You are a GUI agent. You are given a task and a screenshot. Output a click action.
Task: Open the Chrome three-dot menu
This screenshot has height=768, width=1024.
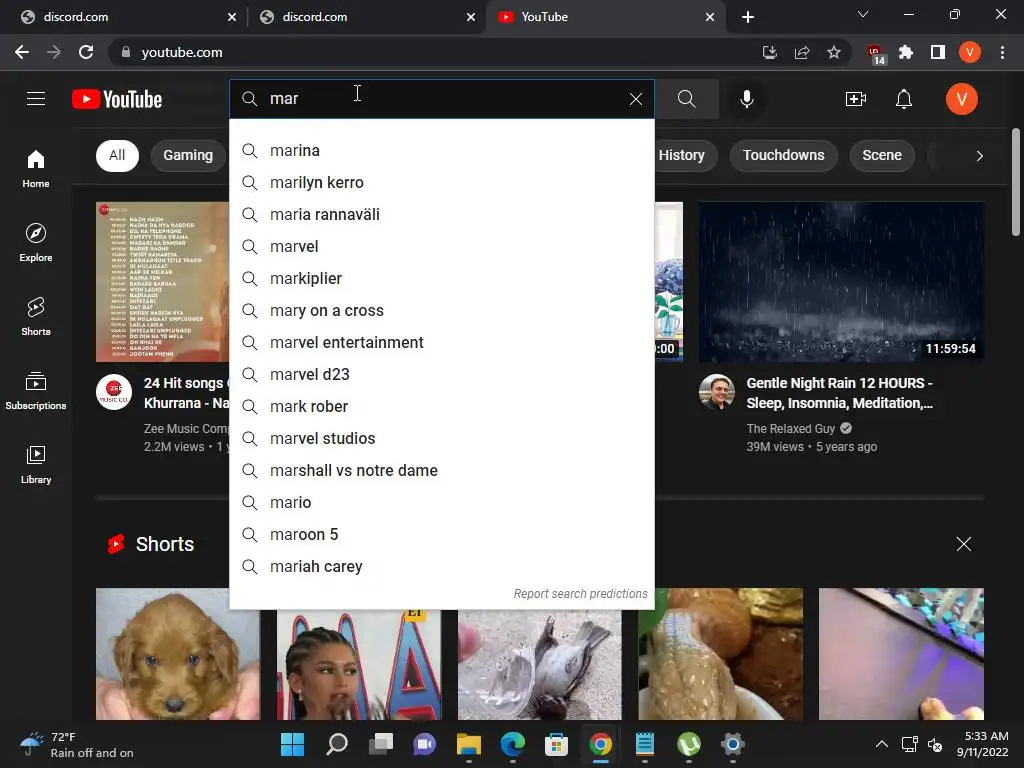1002,52
